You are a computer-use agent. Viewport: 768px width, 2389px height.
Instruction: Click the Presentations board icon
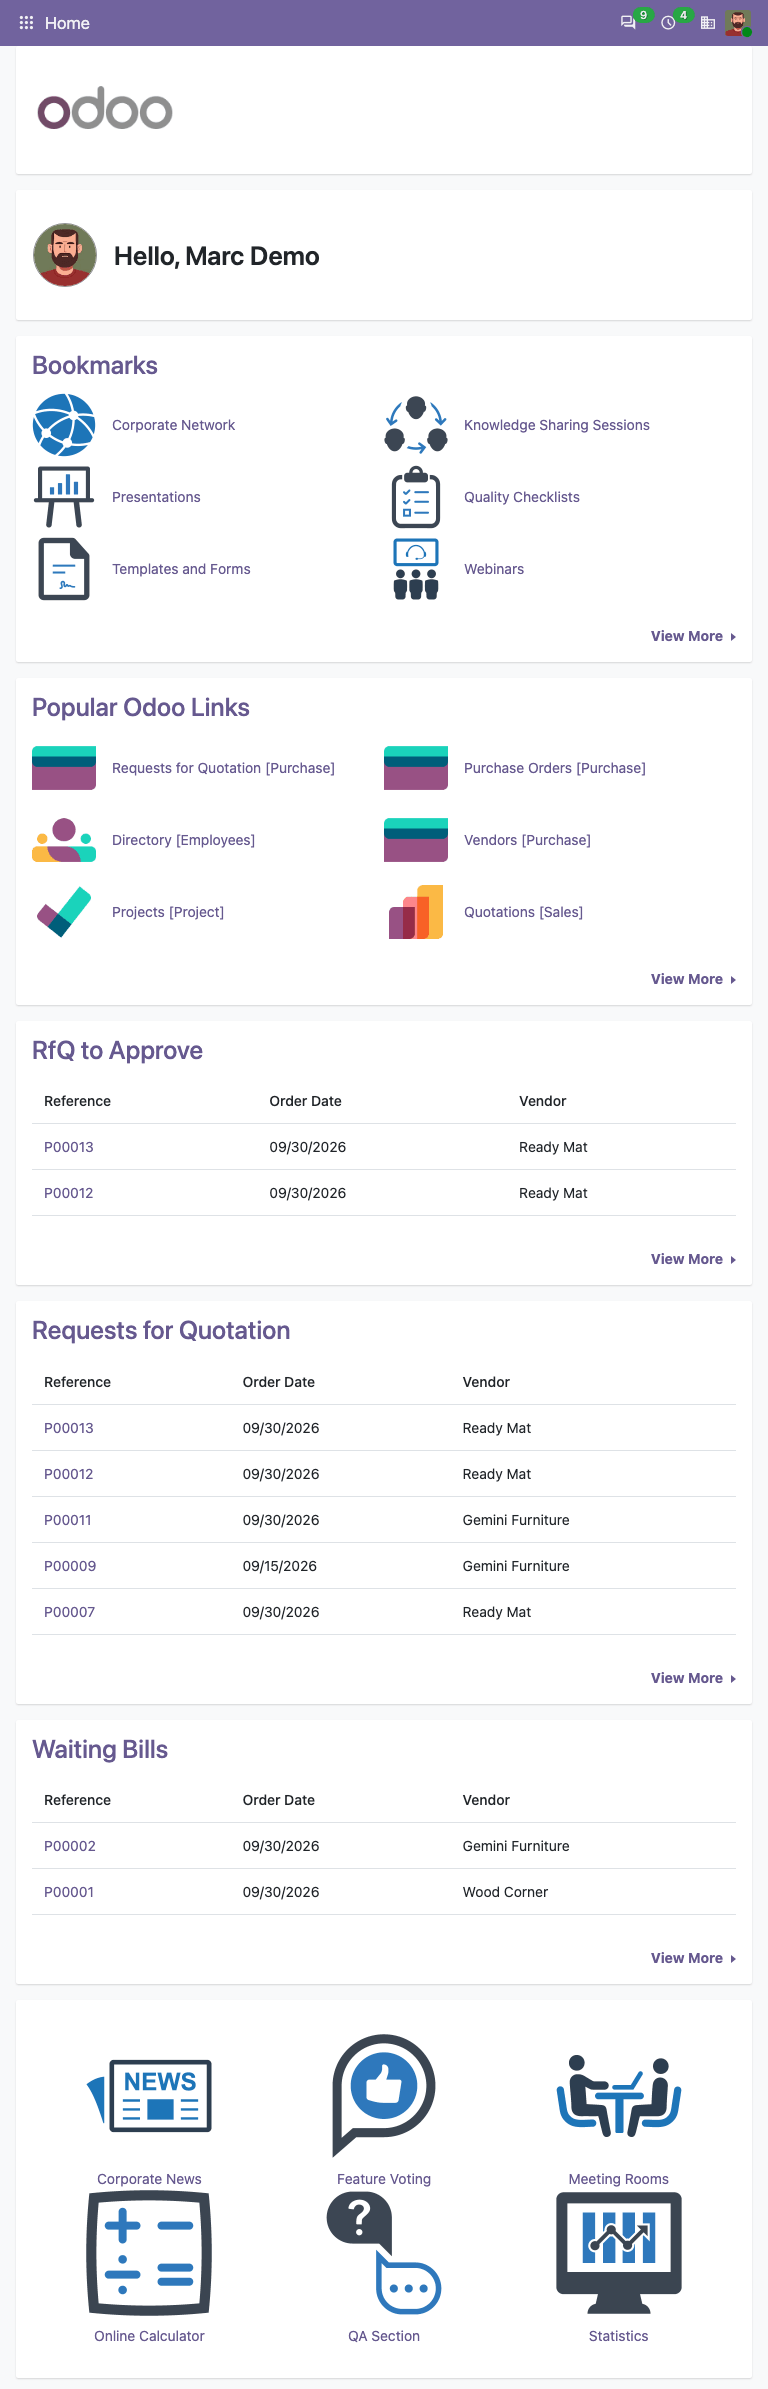[x=64, y=497]
